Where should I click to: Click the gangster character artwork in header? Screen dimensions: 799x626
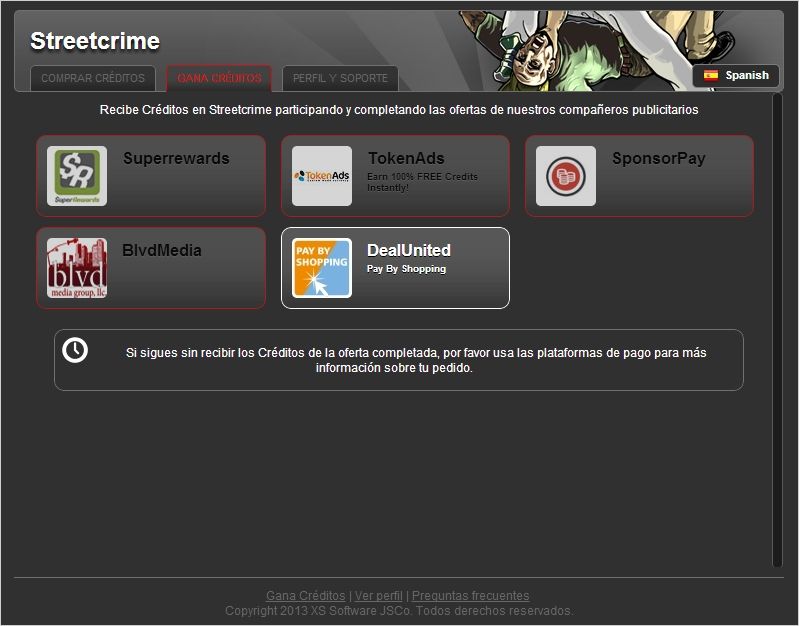(x=596, y=51)
